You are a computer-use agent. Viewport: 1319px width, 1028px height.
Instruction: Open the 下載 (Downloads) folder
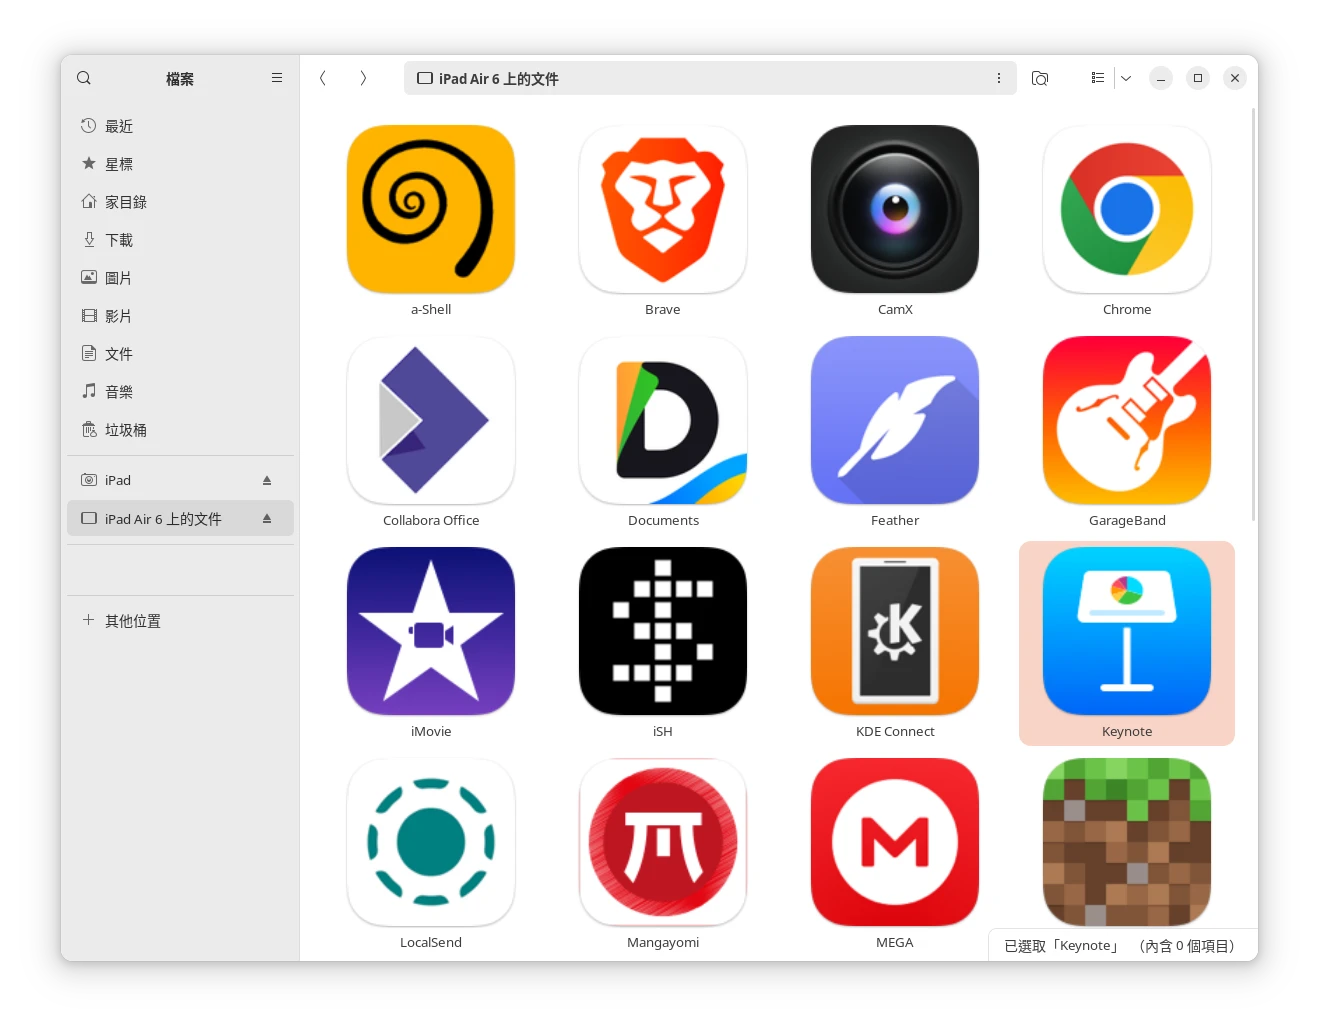click(x=180, y=240)
